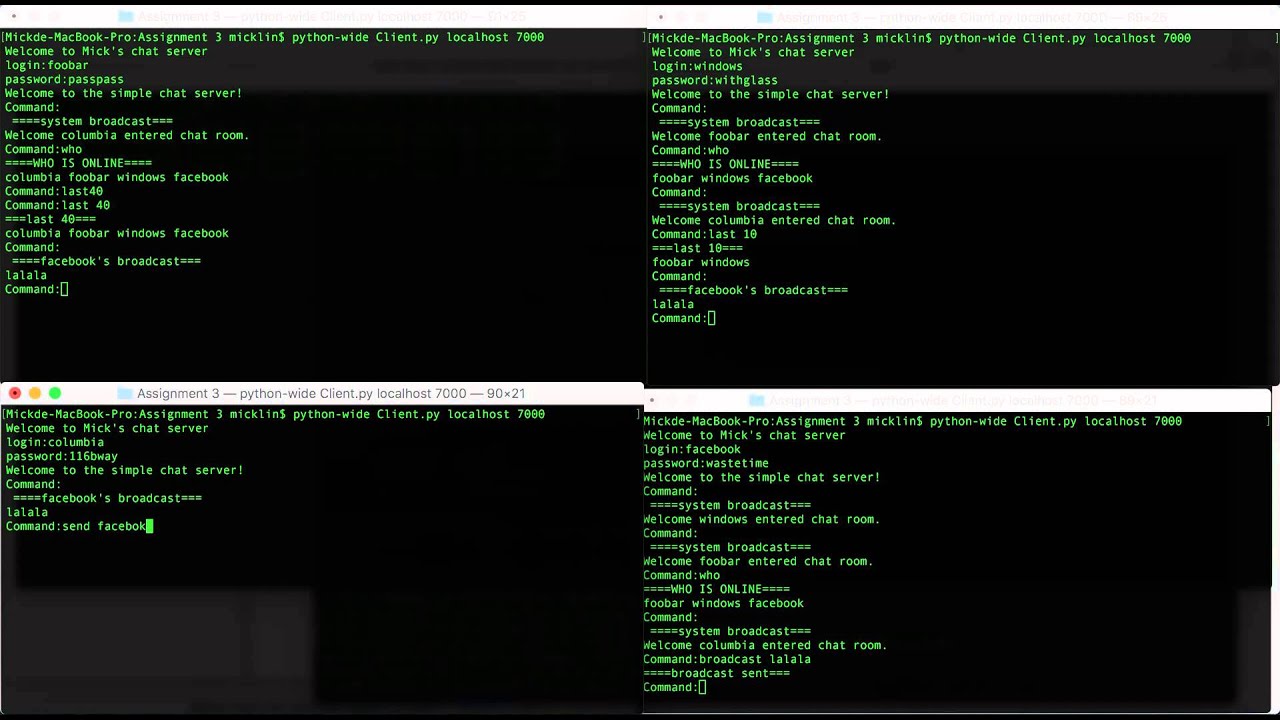Viewport: 1280px width, 720px height.
Task: Click 'WHO IS ONLINE' header in facebook terminal
Action: 716,589
